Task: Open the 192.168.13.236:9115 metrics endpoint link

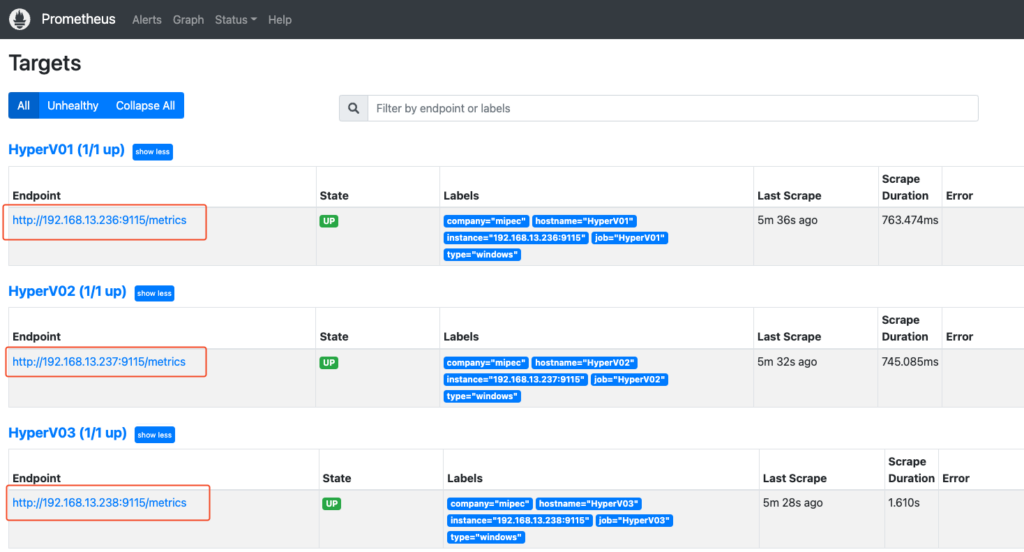Action: 99,220
